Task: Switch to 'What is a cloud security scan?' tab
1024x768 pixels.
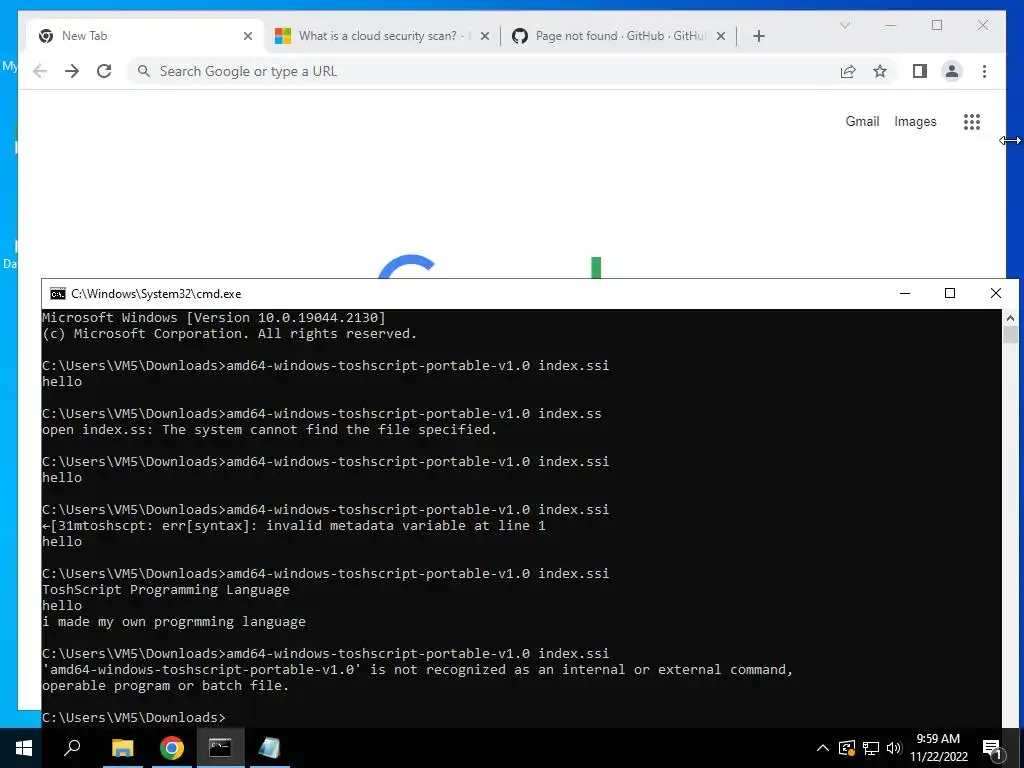Action: [x=382, y=36]
